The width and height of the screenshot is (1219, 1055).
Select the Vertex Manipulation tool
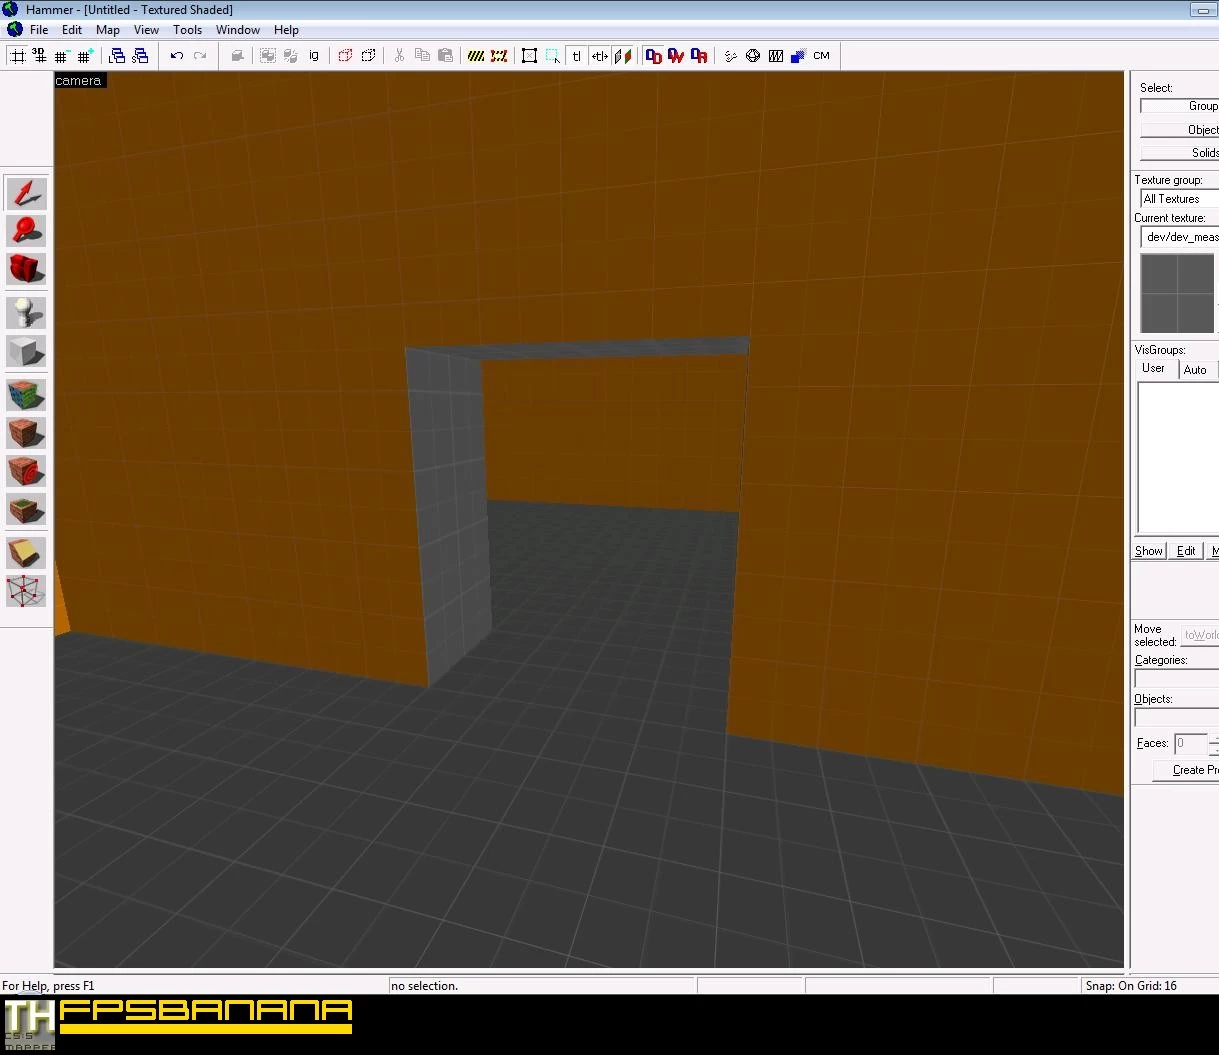pyautogui.click(x=26, y=590)
